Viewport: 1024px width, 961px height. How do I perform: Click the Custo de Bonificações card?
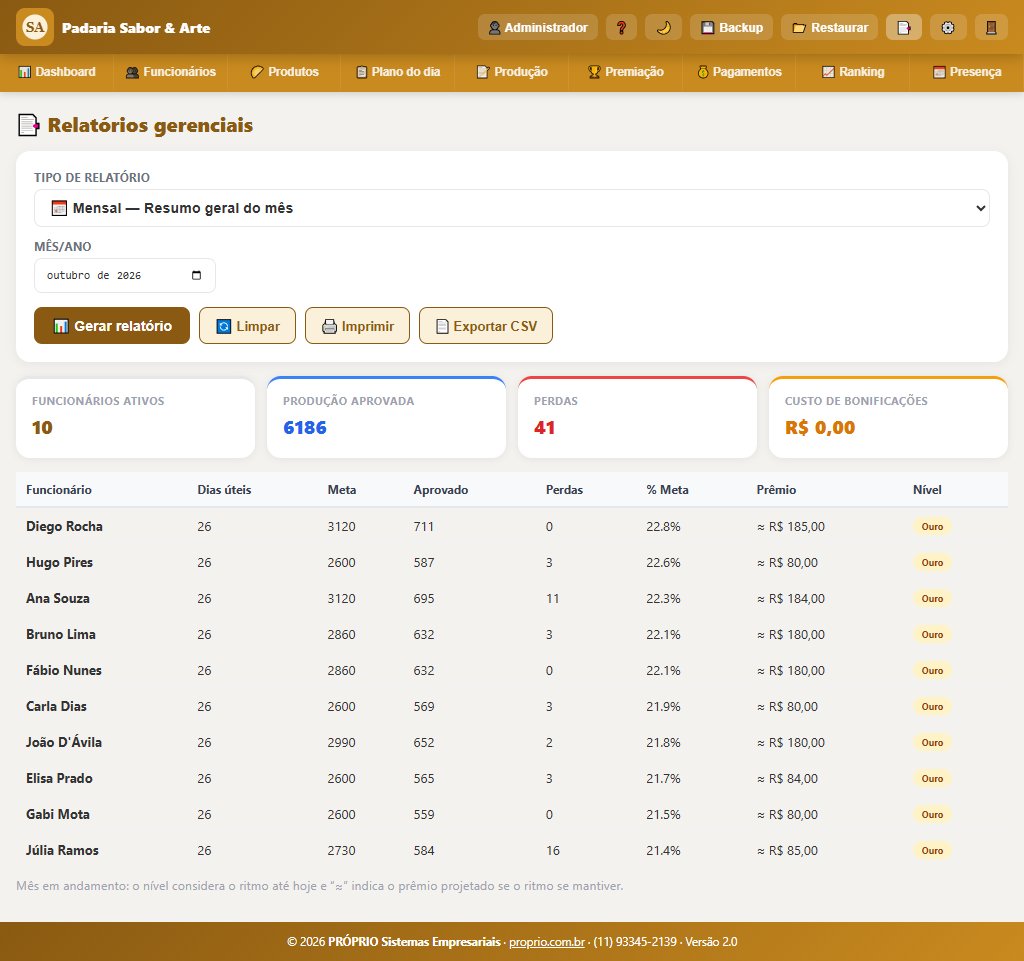pos(888,418)
